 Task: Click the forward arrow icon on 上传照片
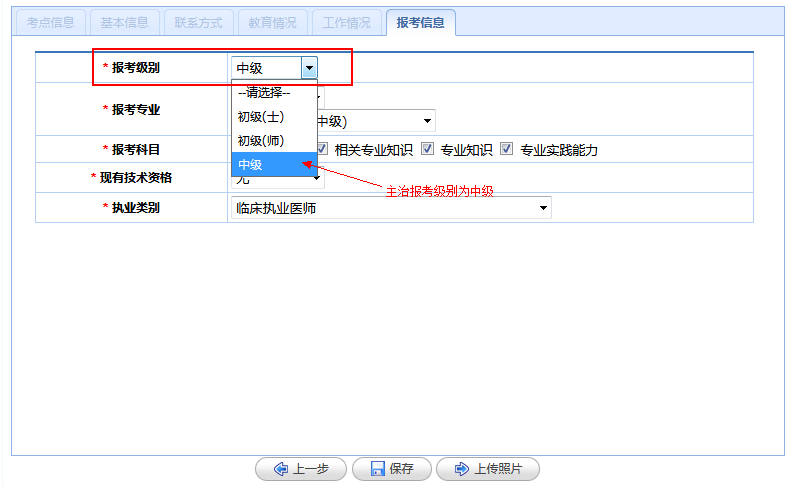coord(461,469)
